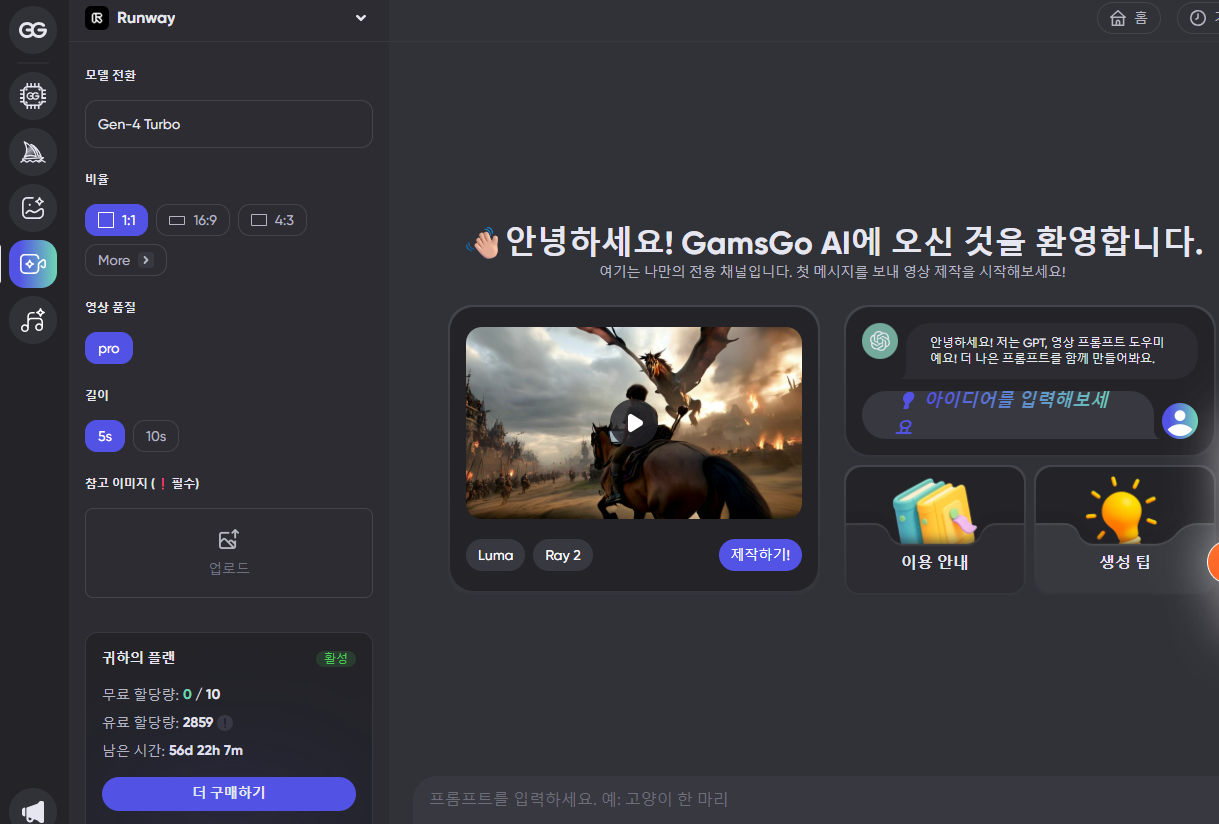
Task: Open the sailboat Midjourney icon in sidebar
Action: [33, 152]
